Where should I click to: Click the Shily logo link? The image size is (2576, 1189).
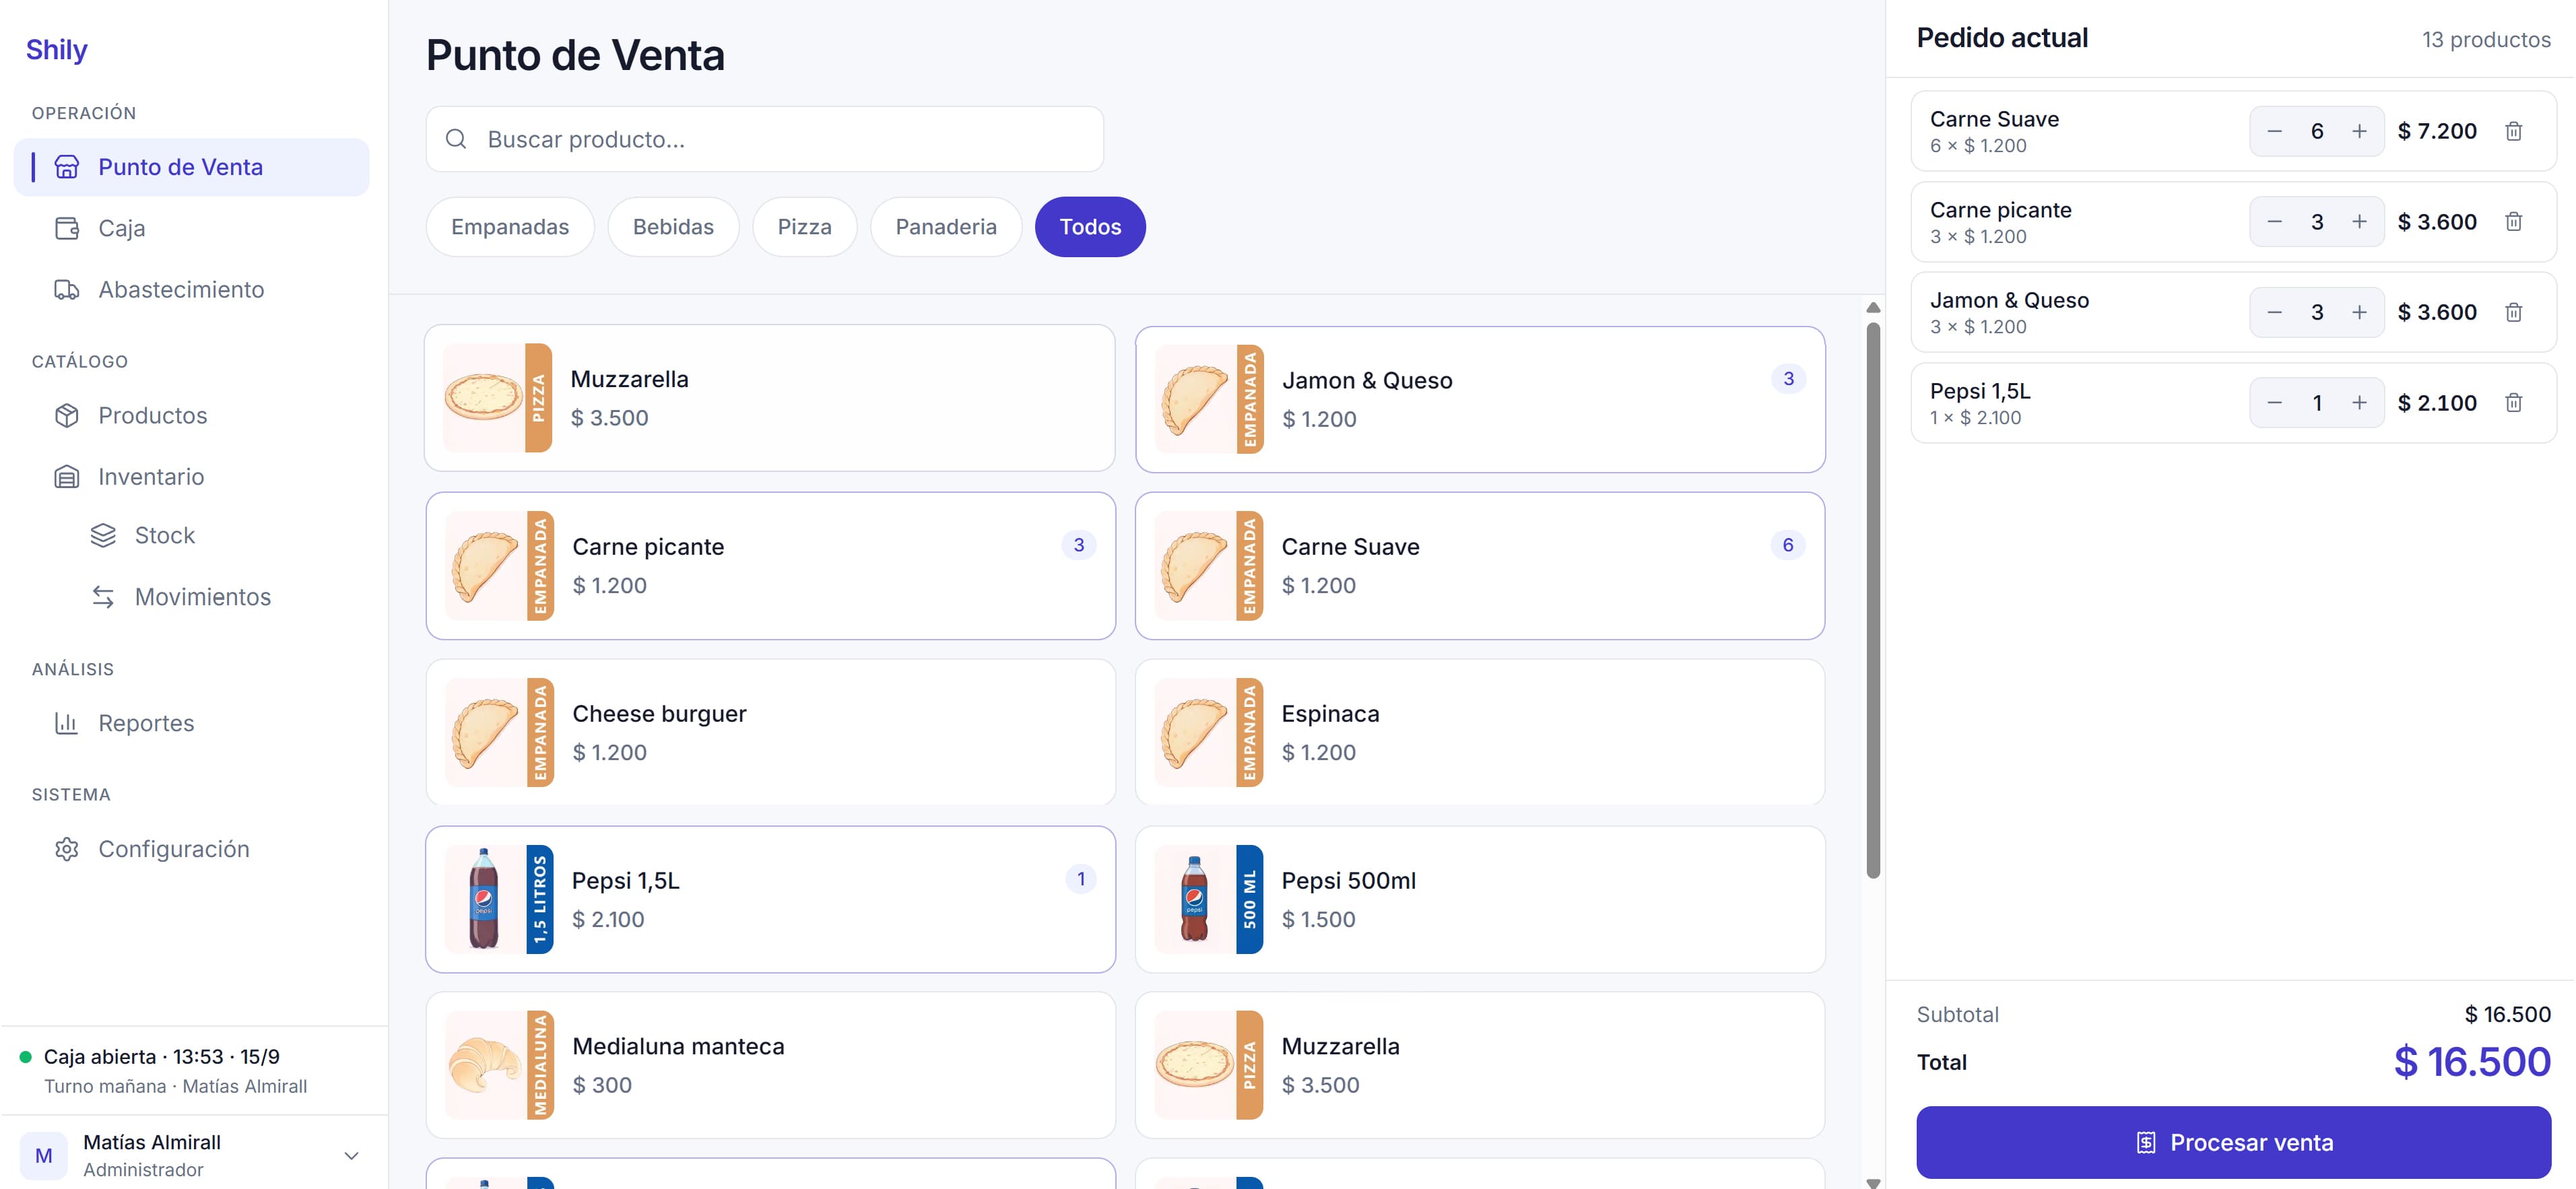pyautogui.click(x=57, y=49)
